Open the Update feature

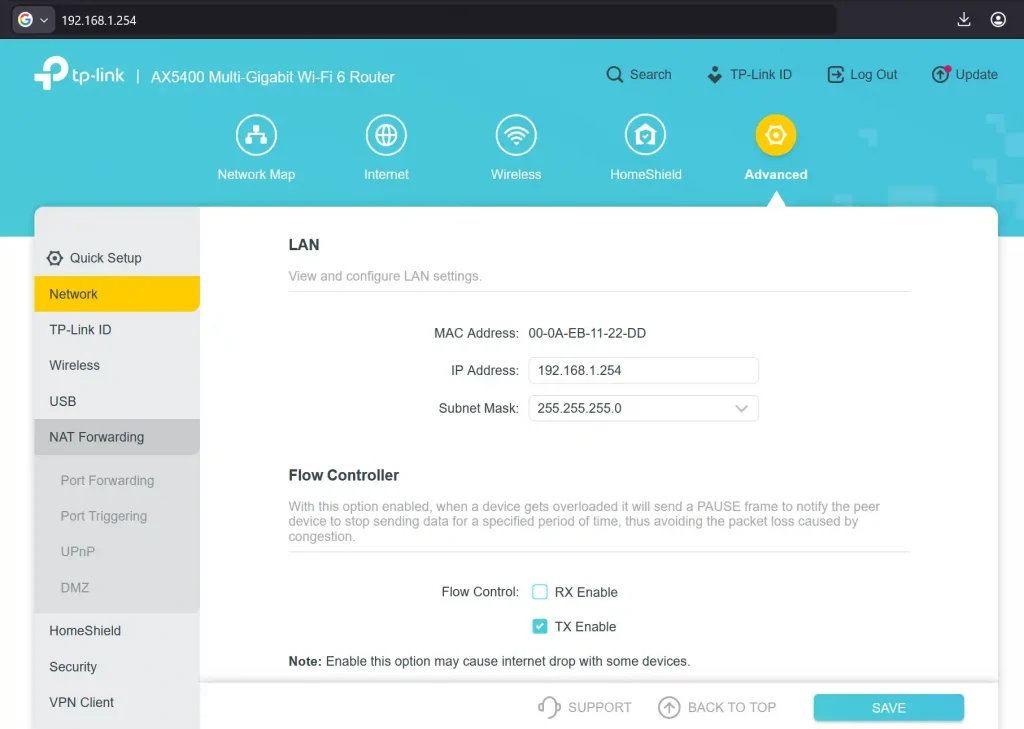(x=964, y=74)
